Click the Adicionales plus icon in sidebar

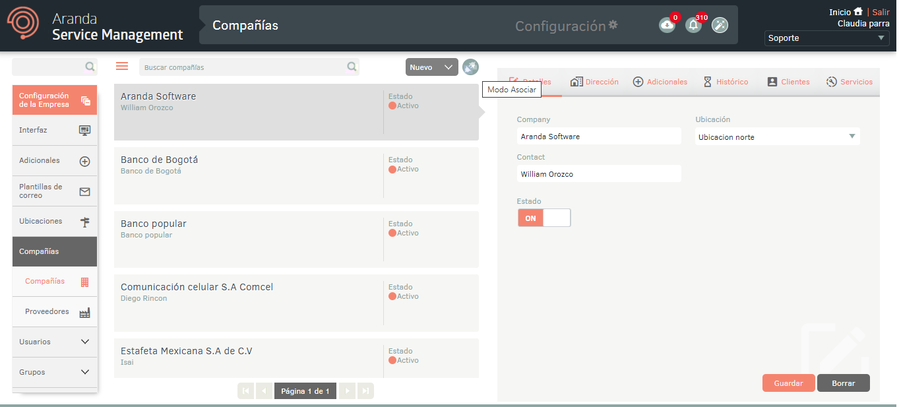[84, 161]
